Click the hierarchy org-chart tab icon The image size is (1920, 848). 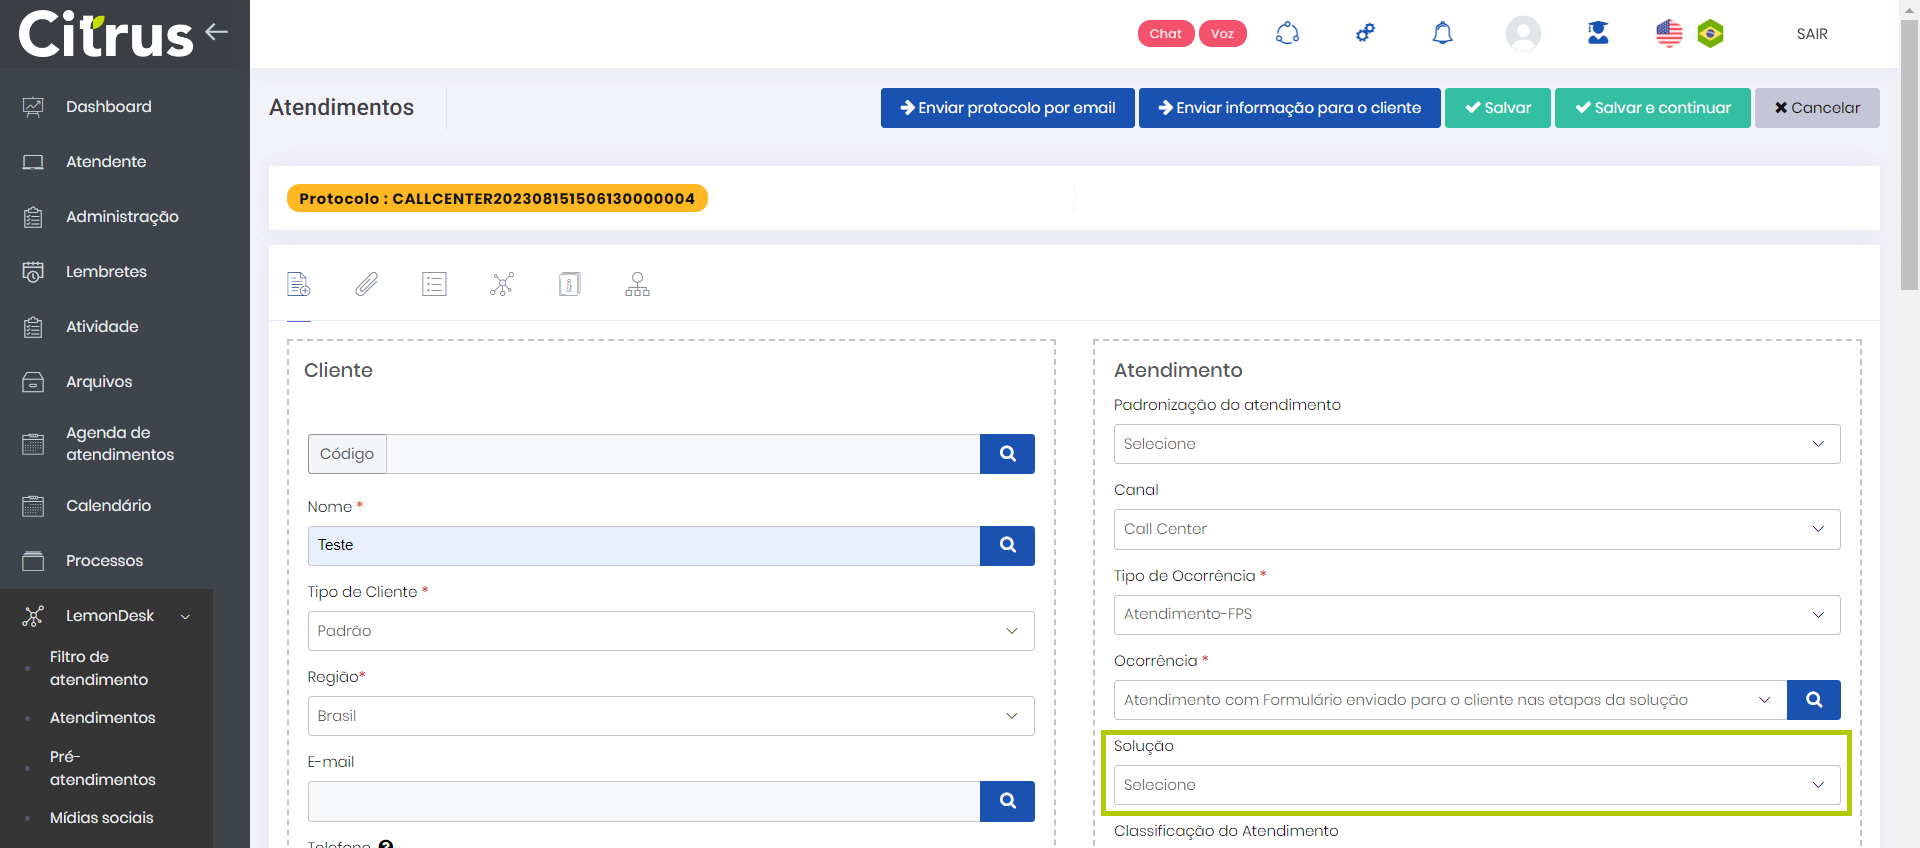coord(637,285)
